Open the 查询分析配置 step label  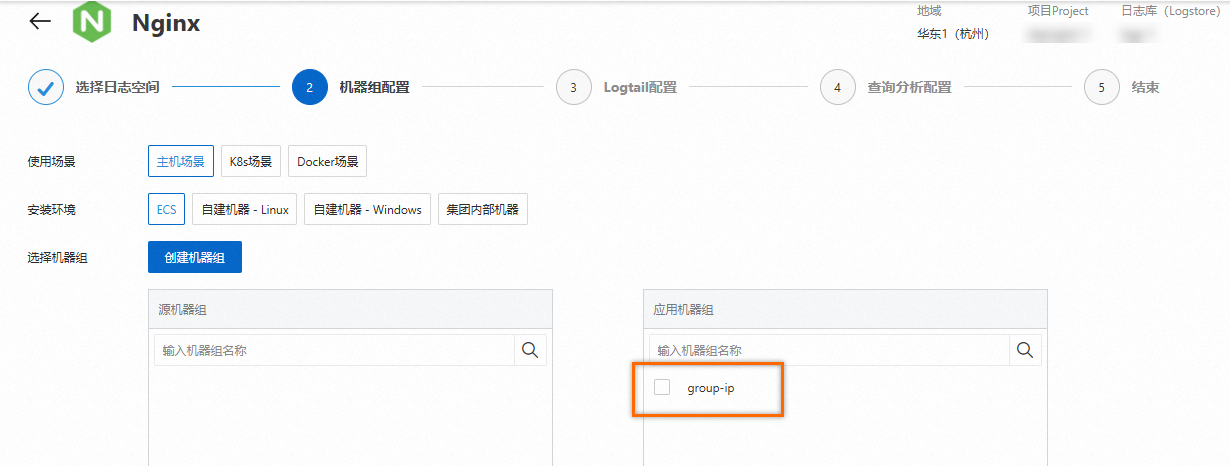click(910, 87)
